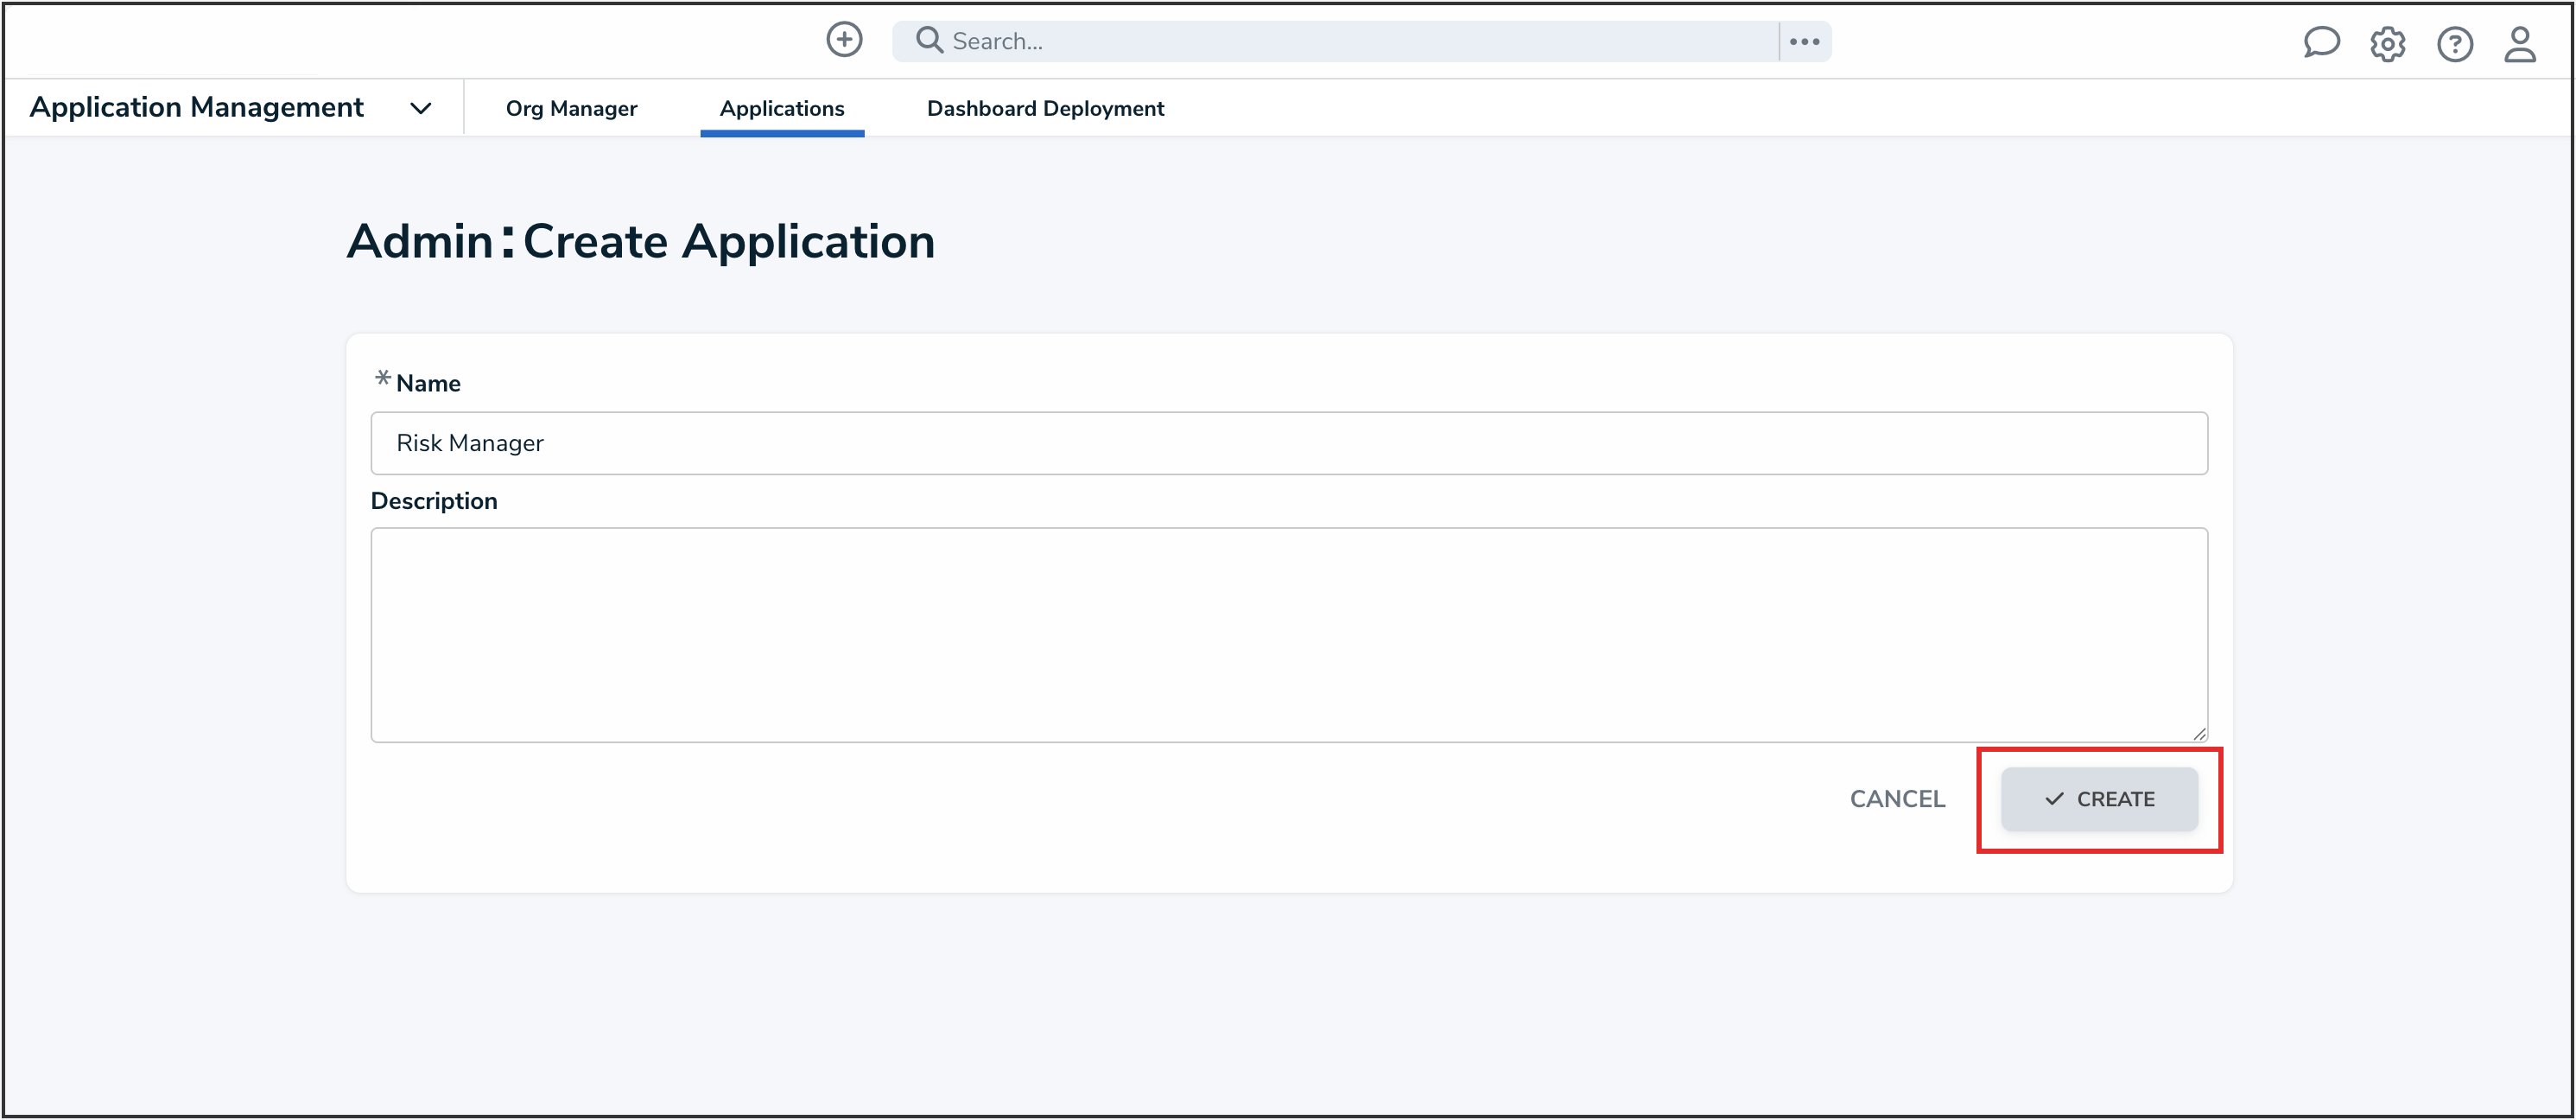Click the magnifying glass search icon
Screen dimensions: 2576x1120
(929, 40)
